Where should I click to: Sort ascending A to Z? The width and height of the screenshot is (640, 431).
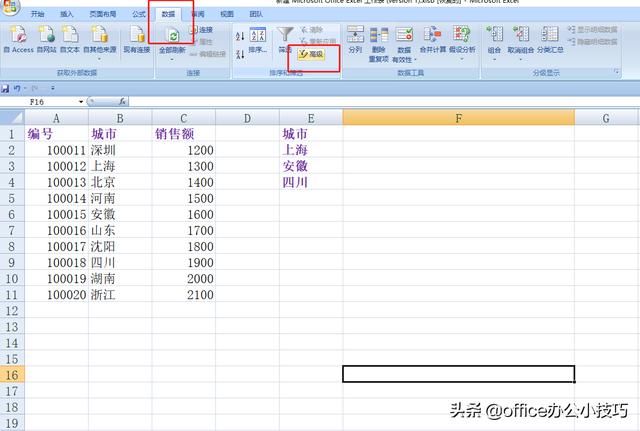[240, 36]
